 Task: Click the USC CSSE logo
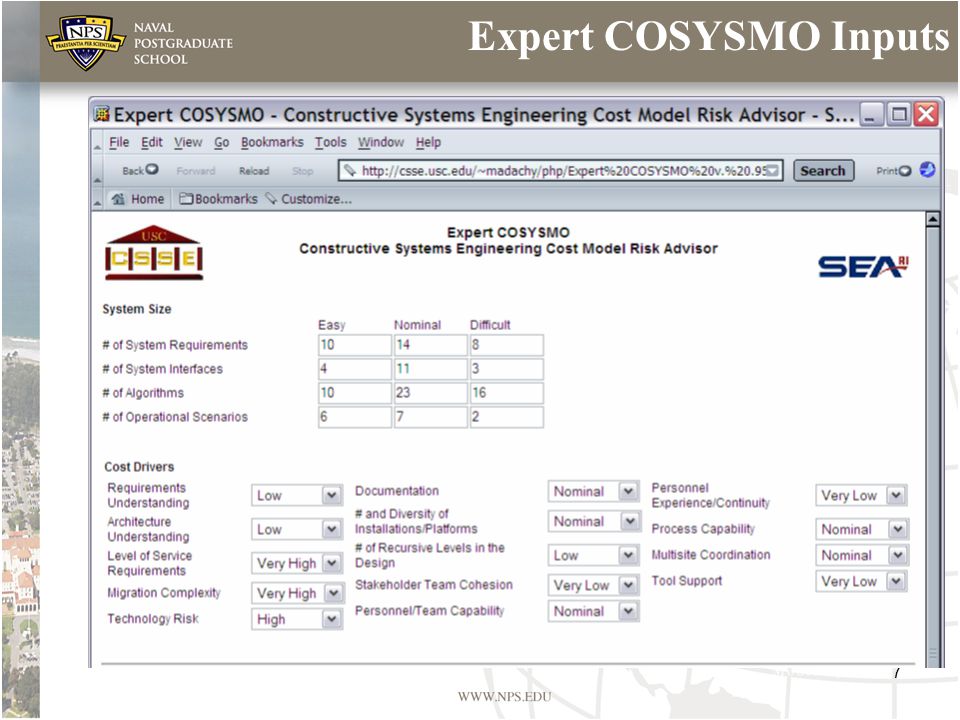pyautogui.click(x=154, y=253)
